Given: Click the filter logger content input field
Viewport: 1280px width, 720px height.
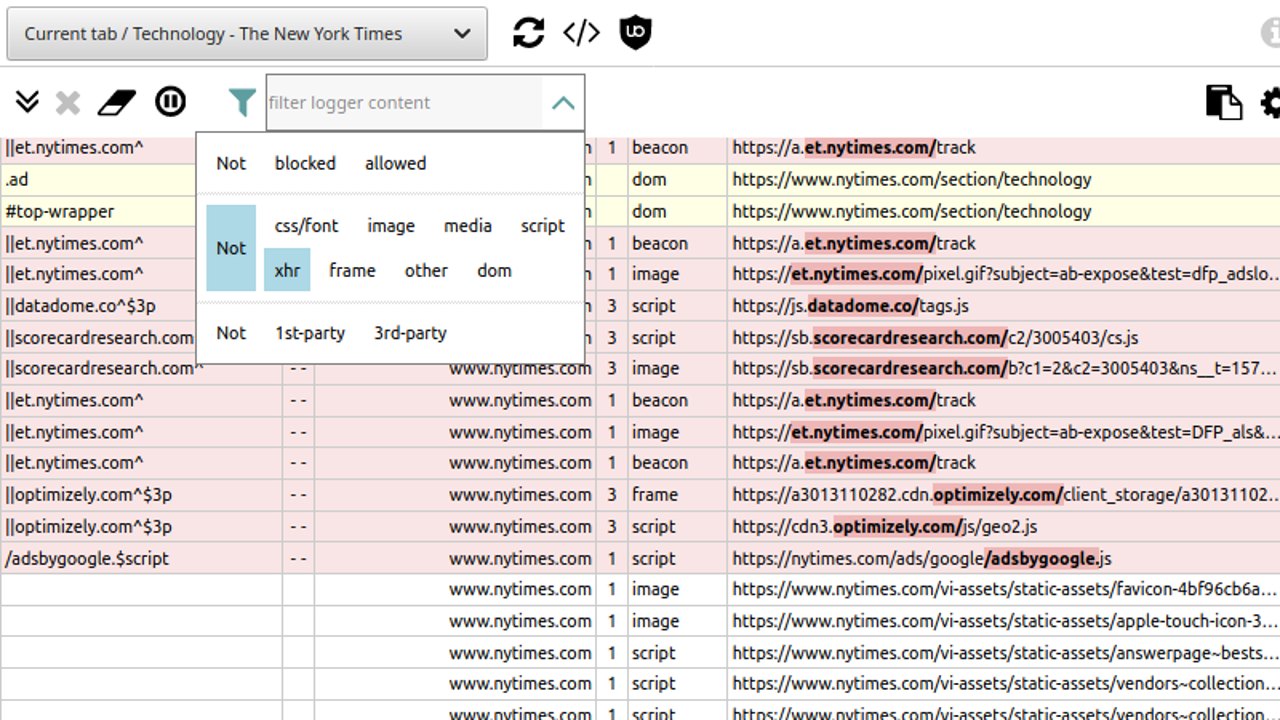Looking at the screenshot, I should 400,101.
